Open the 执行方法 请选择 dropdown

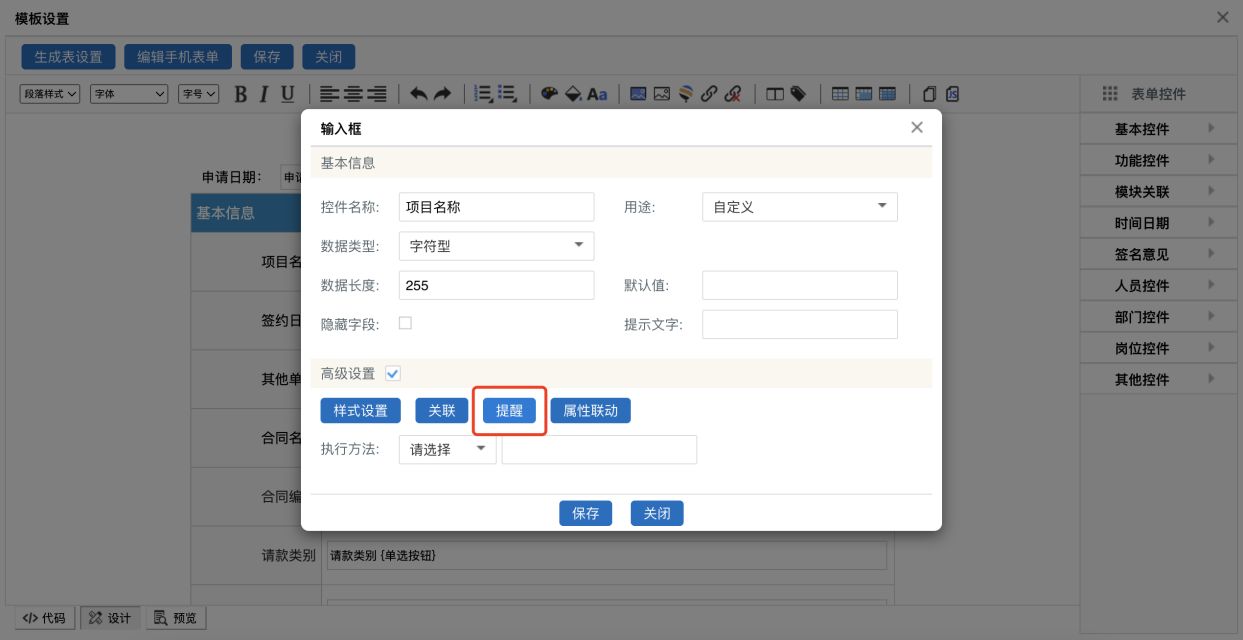pos(446,450)
